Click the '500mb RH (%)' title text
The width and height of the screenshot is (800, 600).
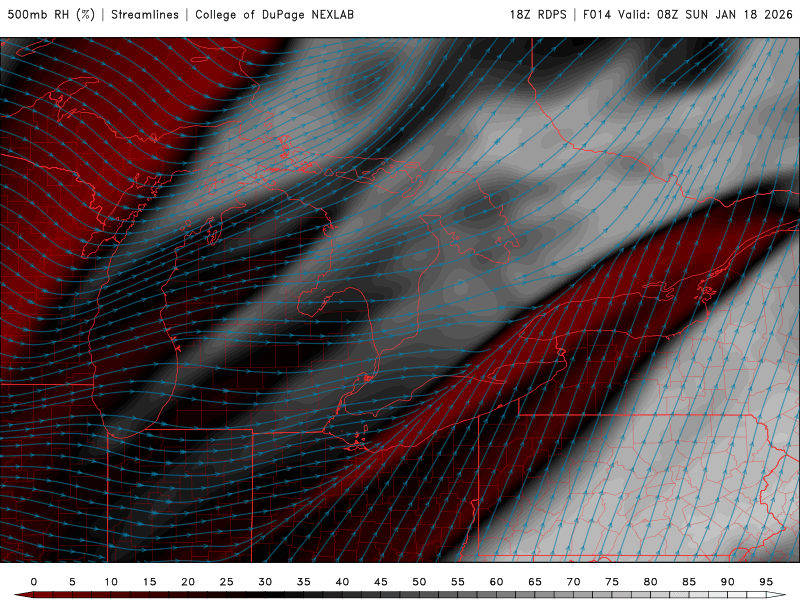pos(51,14)
